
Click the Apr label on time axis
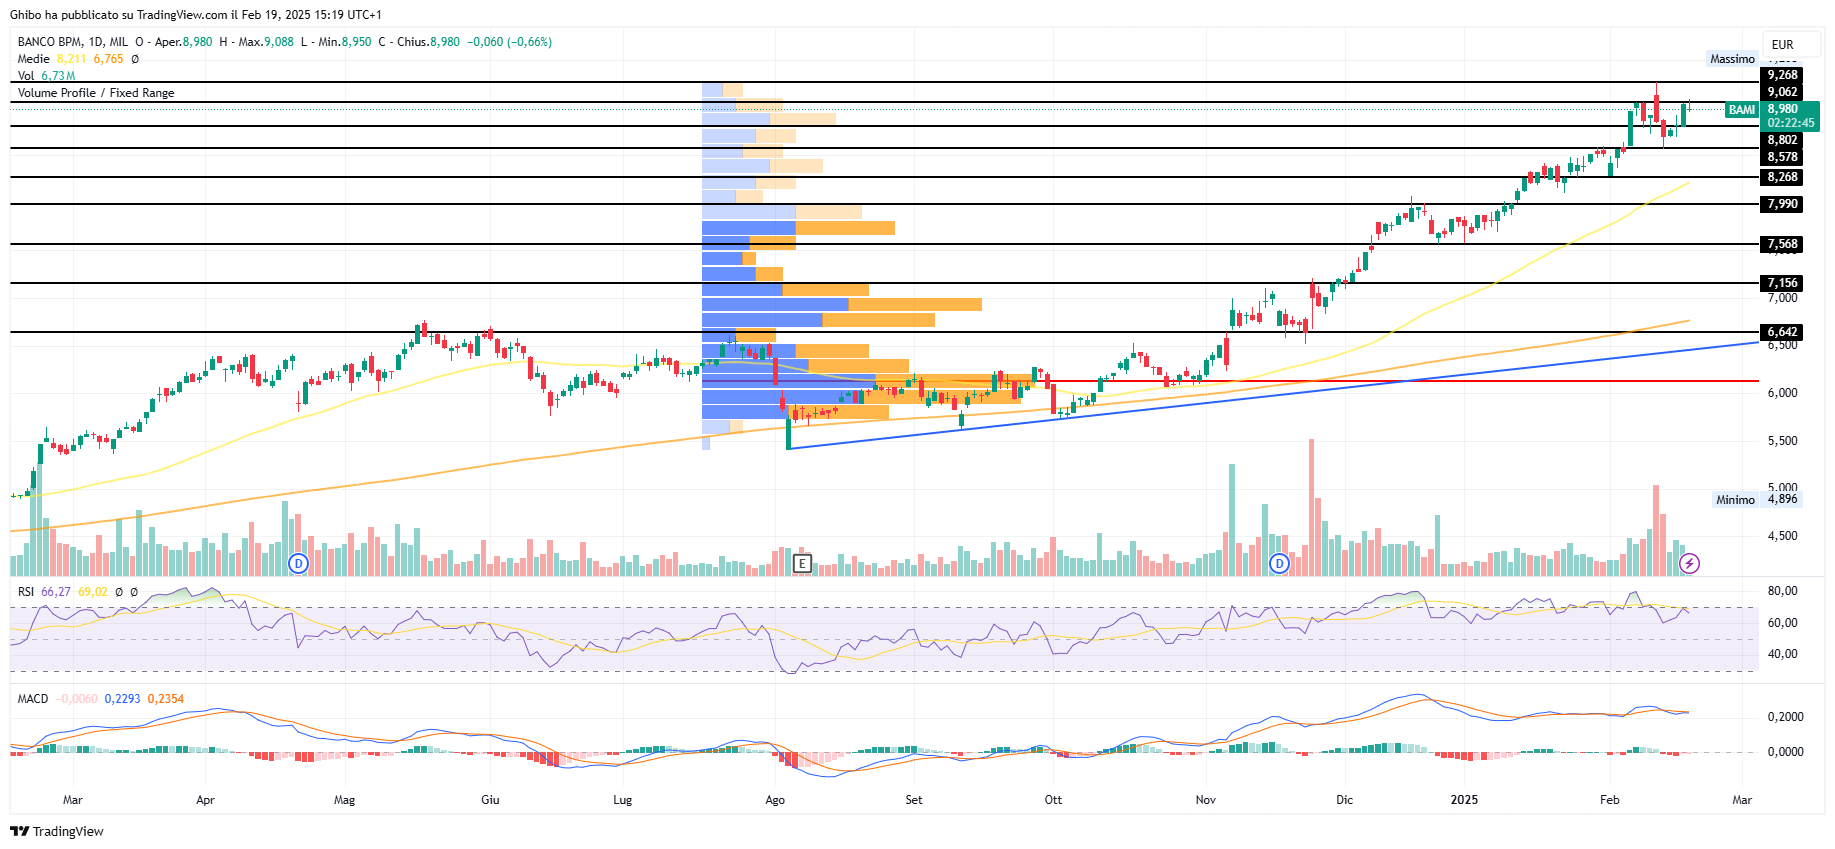point(205,800)
